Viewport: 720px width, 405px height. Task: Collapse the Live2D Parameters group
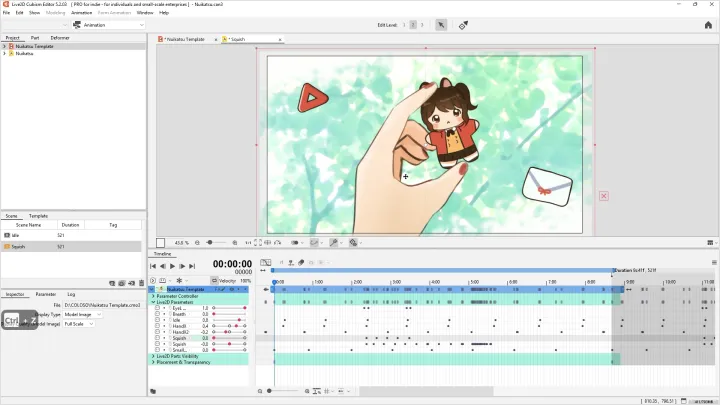coord(153,302)
